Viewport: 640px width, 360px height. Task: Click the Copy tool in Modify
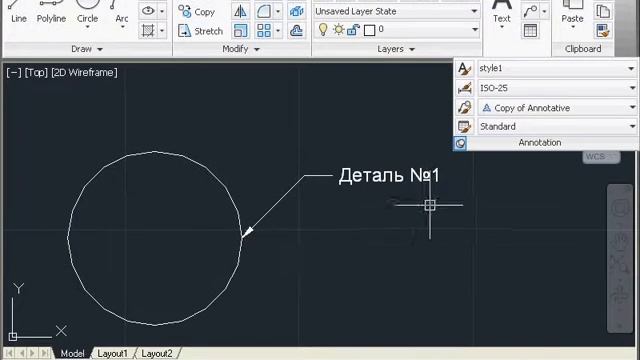coord(197,12)
